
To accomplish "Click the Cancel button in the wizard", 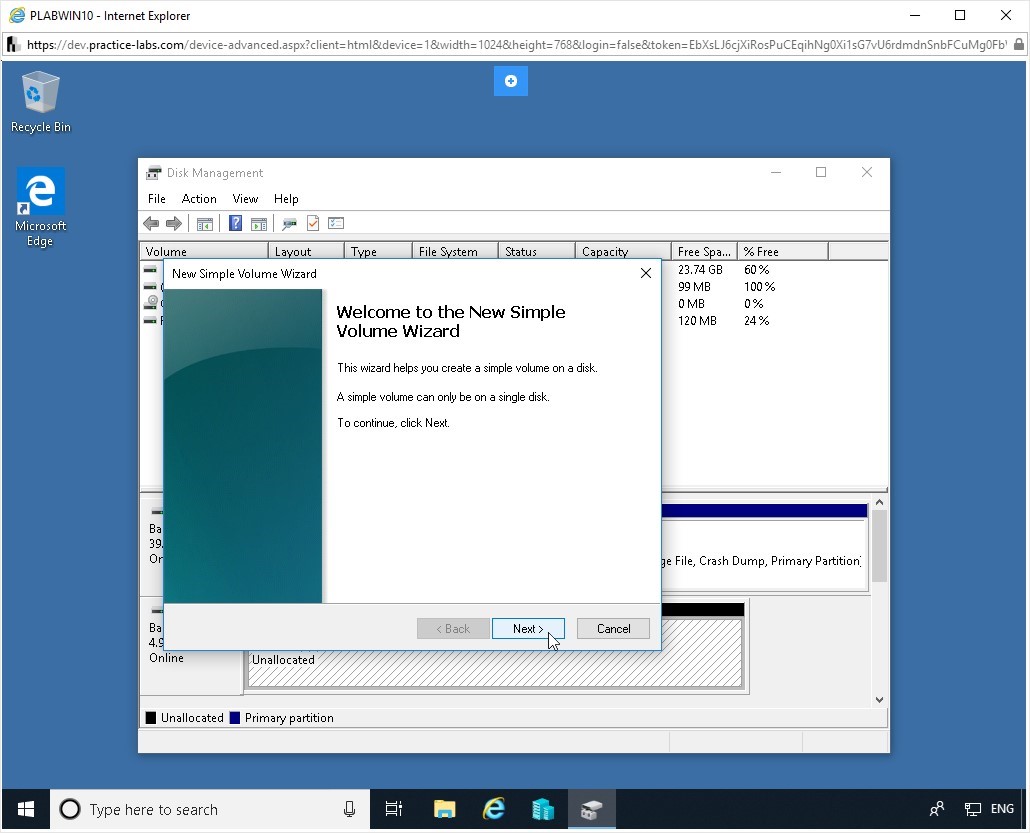I will [x=614, y=629].
